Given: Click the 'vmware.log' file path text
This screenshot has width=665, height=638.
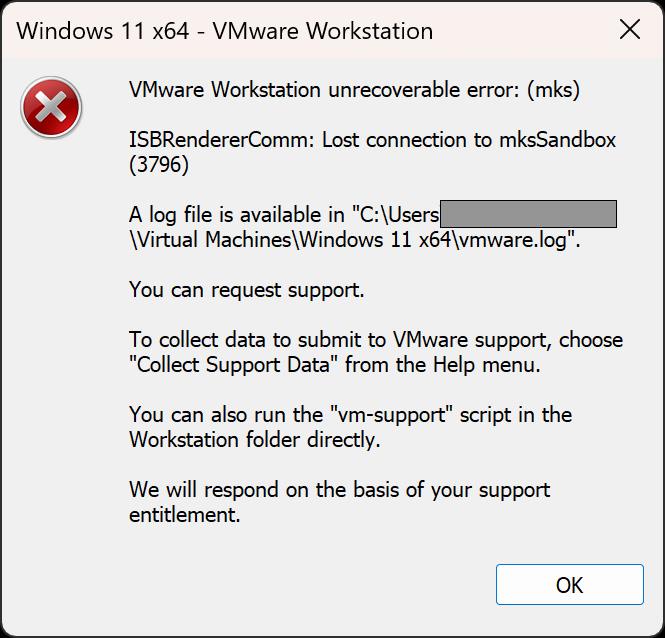Looking at the screenshot, I should click(x=514, y=240).
